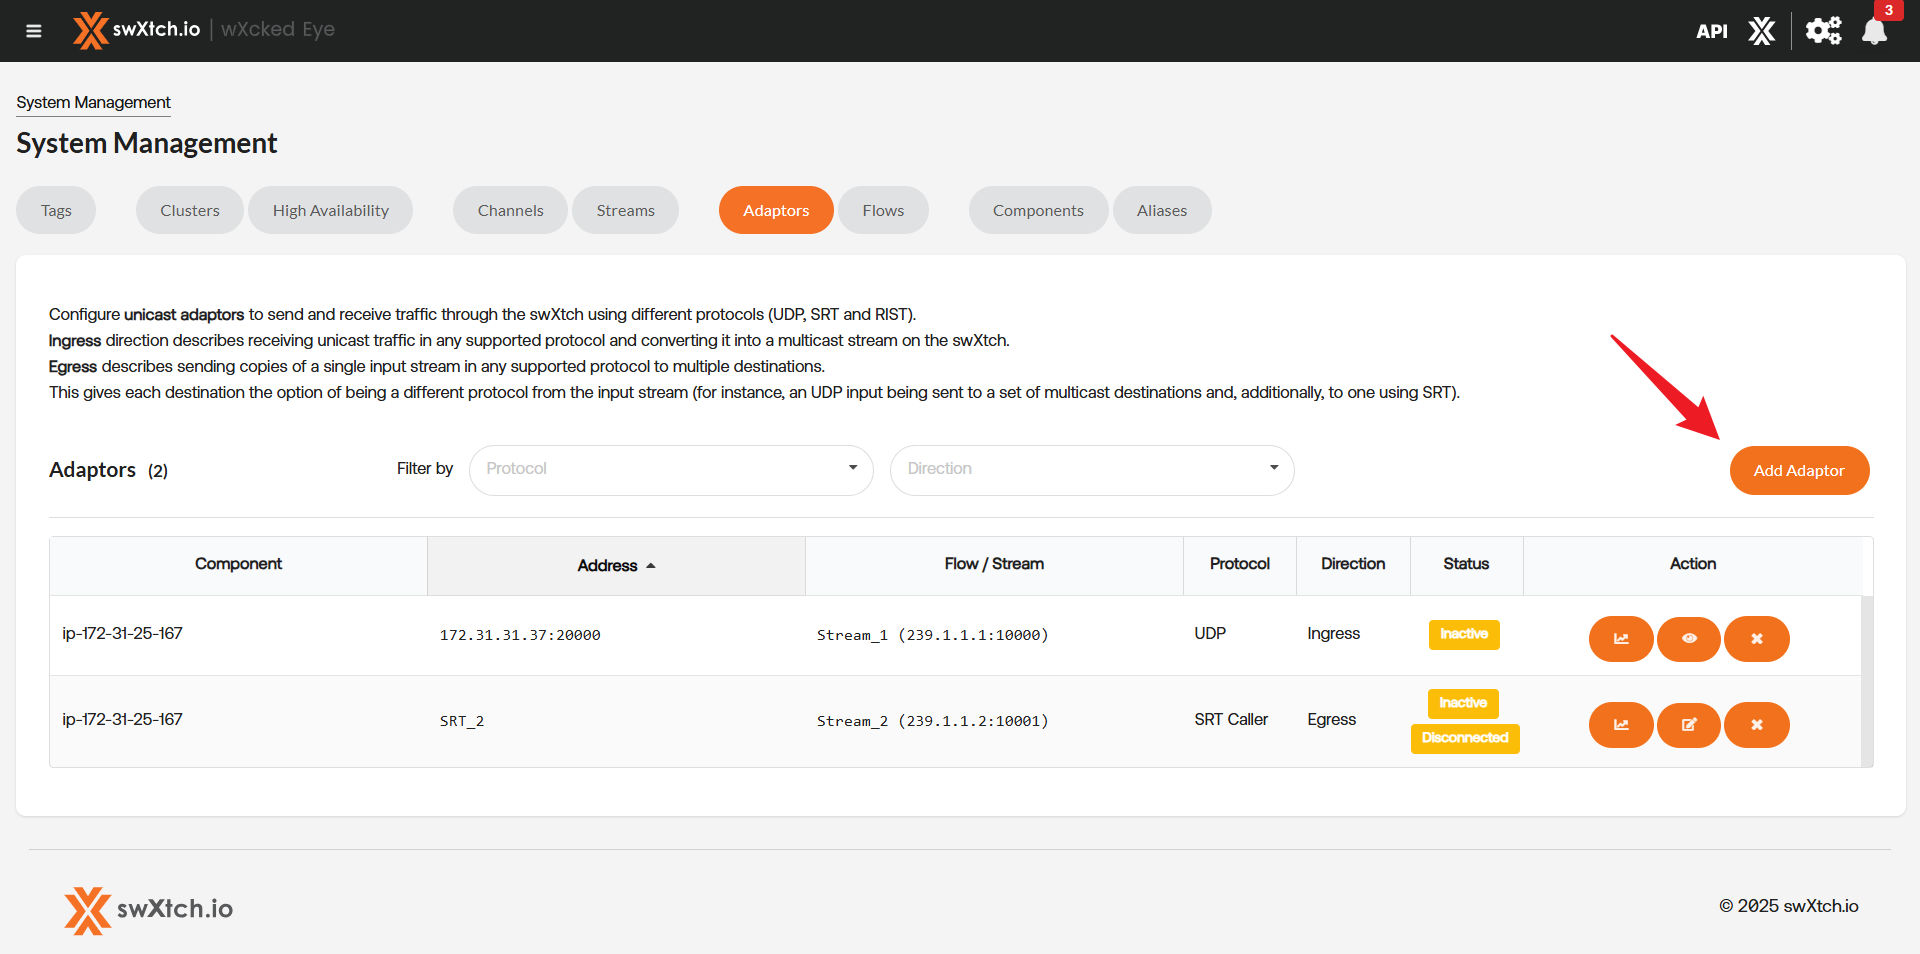The width and height of the screenshot is (1920, 954).
Task: View statistics chart for UDP Ingress adaptor
Action: point(1620,639)
